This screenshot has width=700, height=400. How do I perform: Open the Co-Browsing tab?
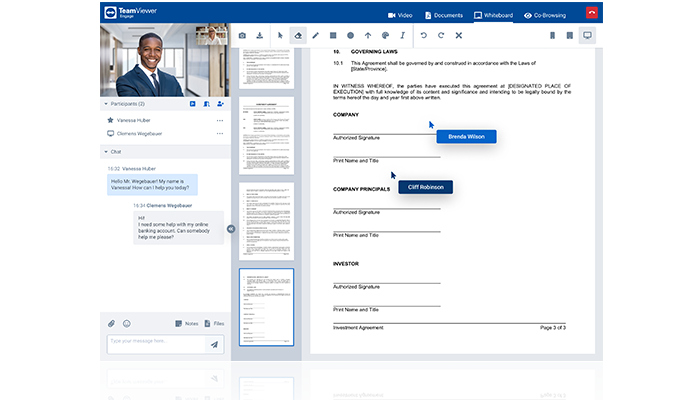[545, 15]
